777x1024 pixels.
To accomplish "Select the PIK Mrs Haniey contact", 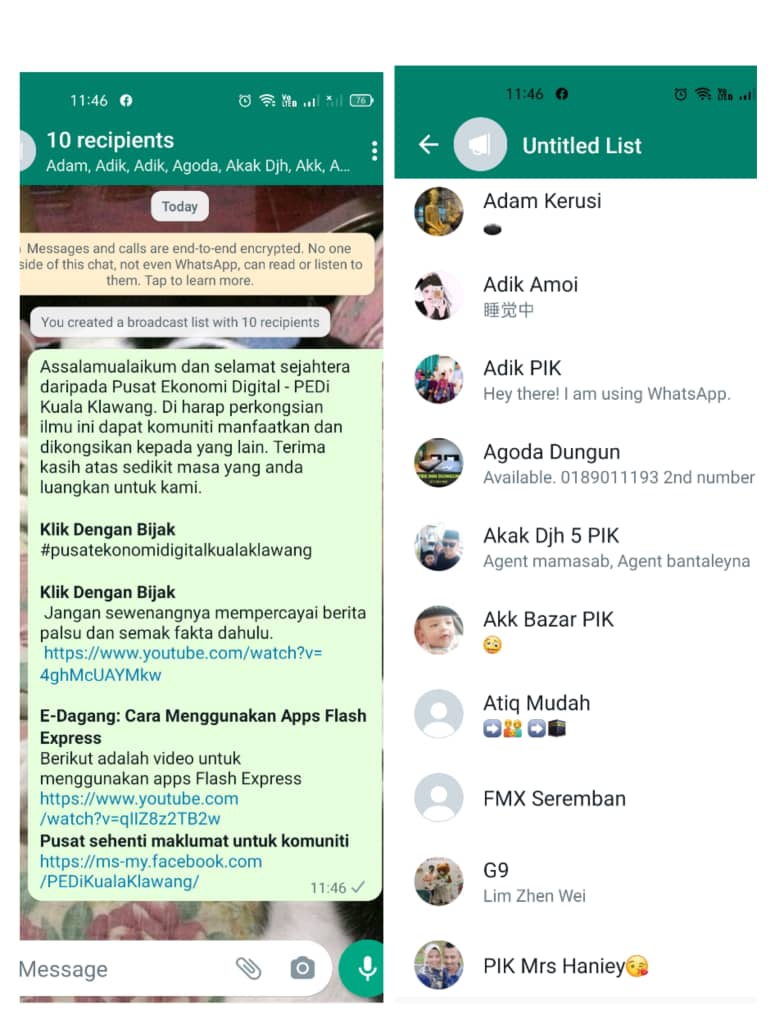I will coord(575,965).
